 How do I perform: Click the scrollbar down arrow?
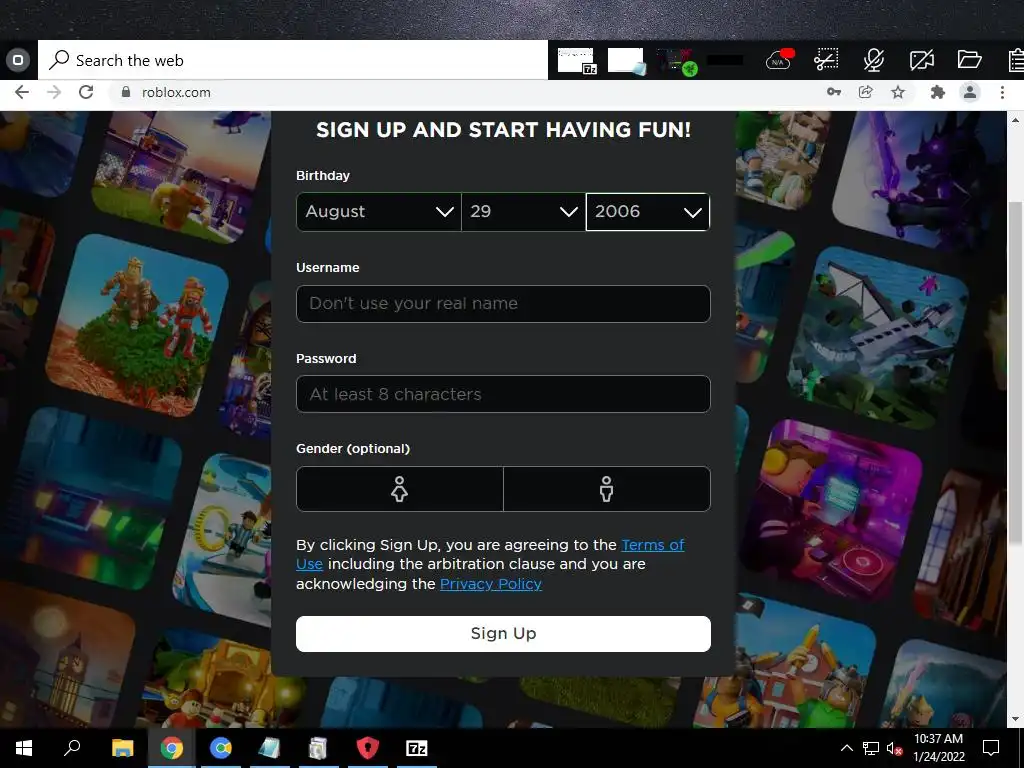pyautogui.click(x=1015, y=719)
